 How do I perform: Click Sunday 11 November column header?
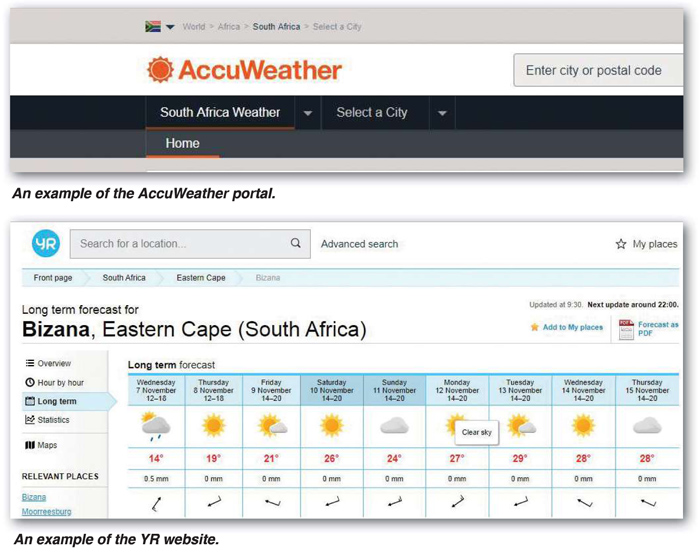pos(395,390)
